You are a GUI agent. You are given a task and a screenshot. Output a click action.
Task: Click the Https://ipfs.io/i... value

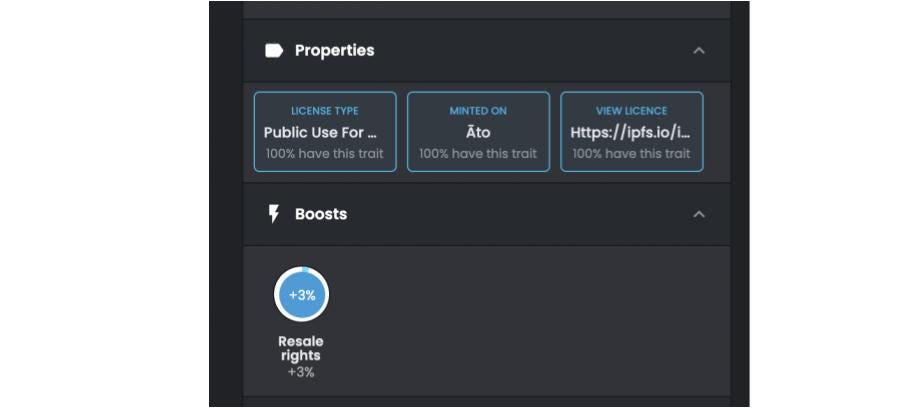(631, 132)
